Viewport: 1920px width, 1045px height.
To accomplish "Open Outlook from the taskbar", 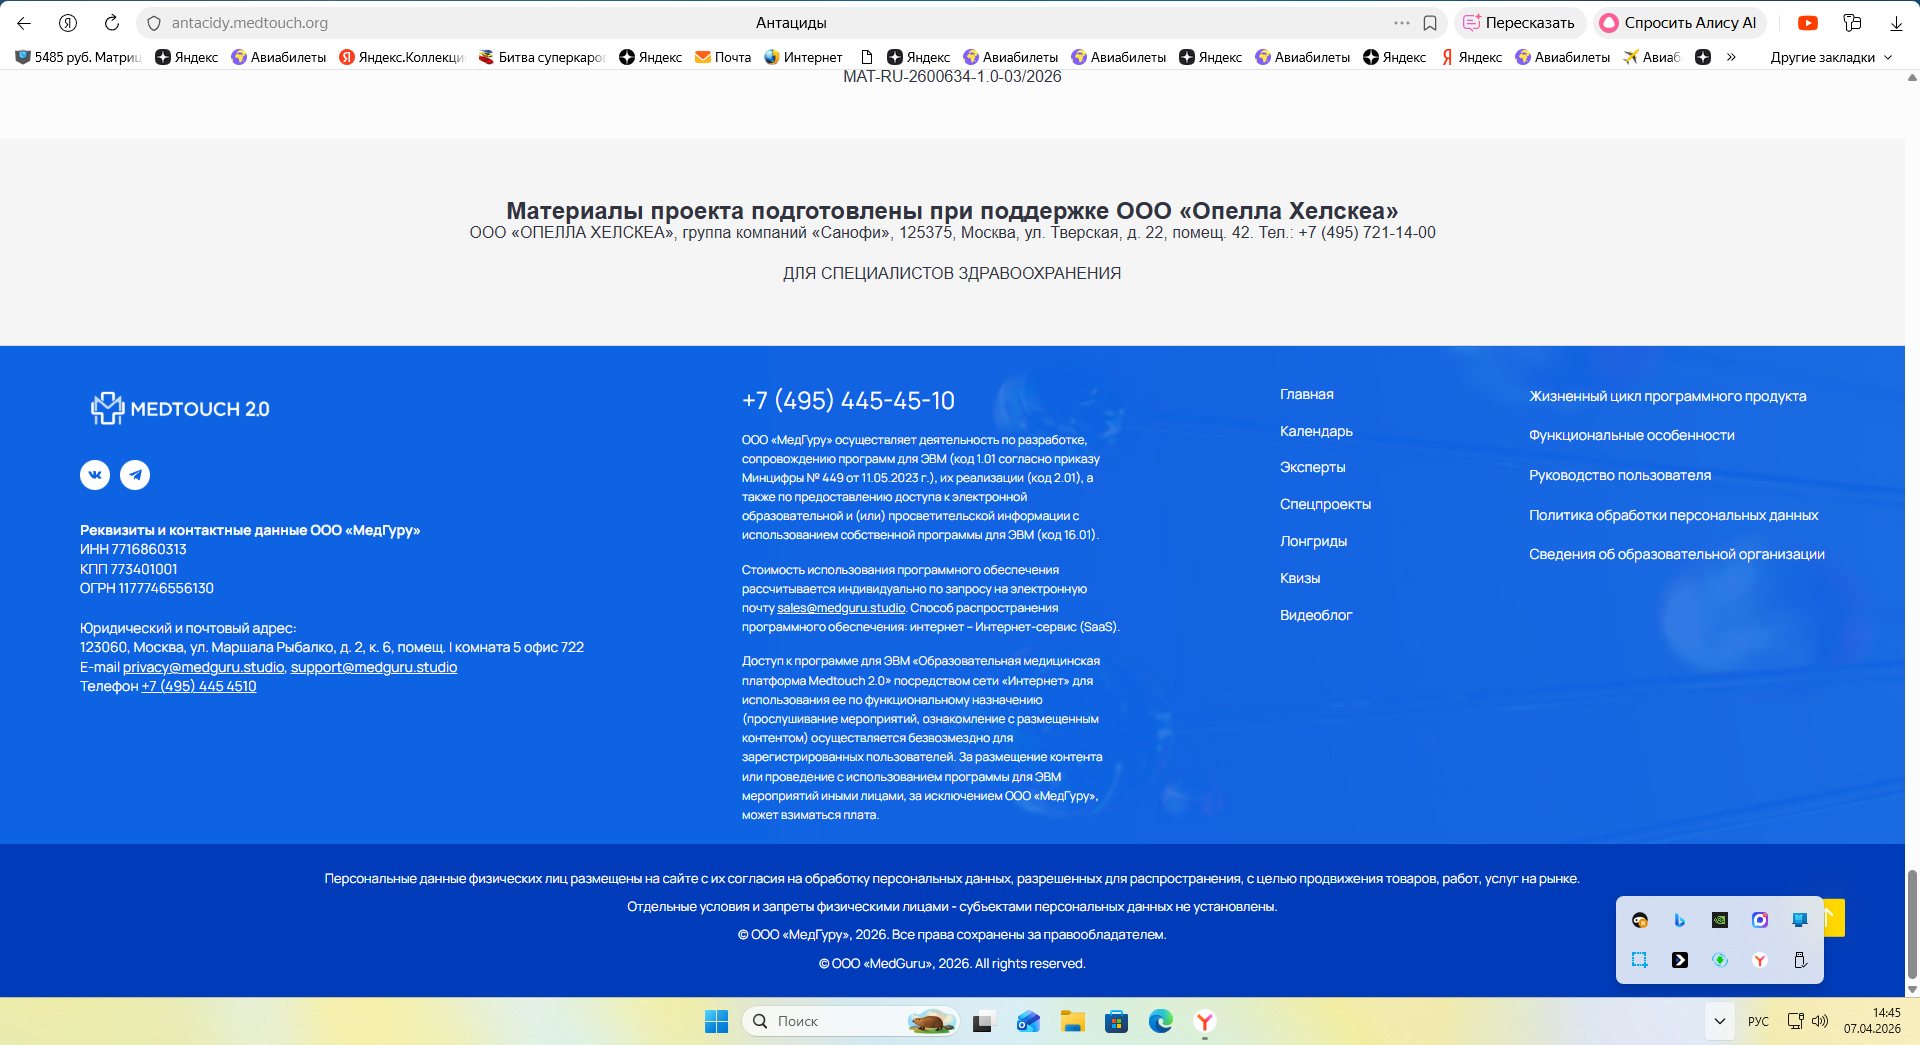I will coord(1029,1021).
